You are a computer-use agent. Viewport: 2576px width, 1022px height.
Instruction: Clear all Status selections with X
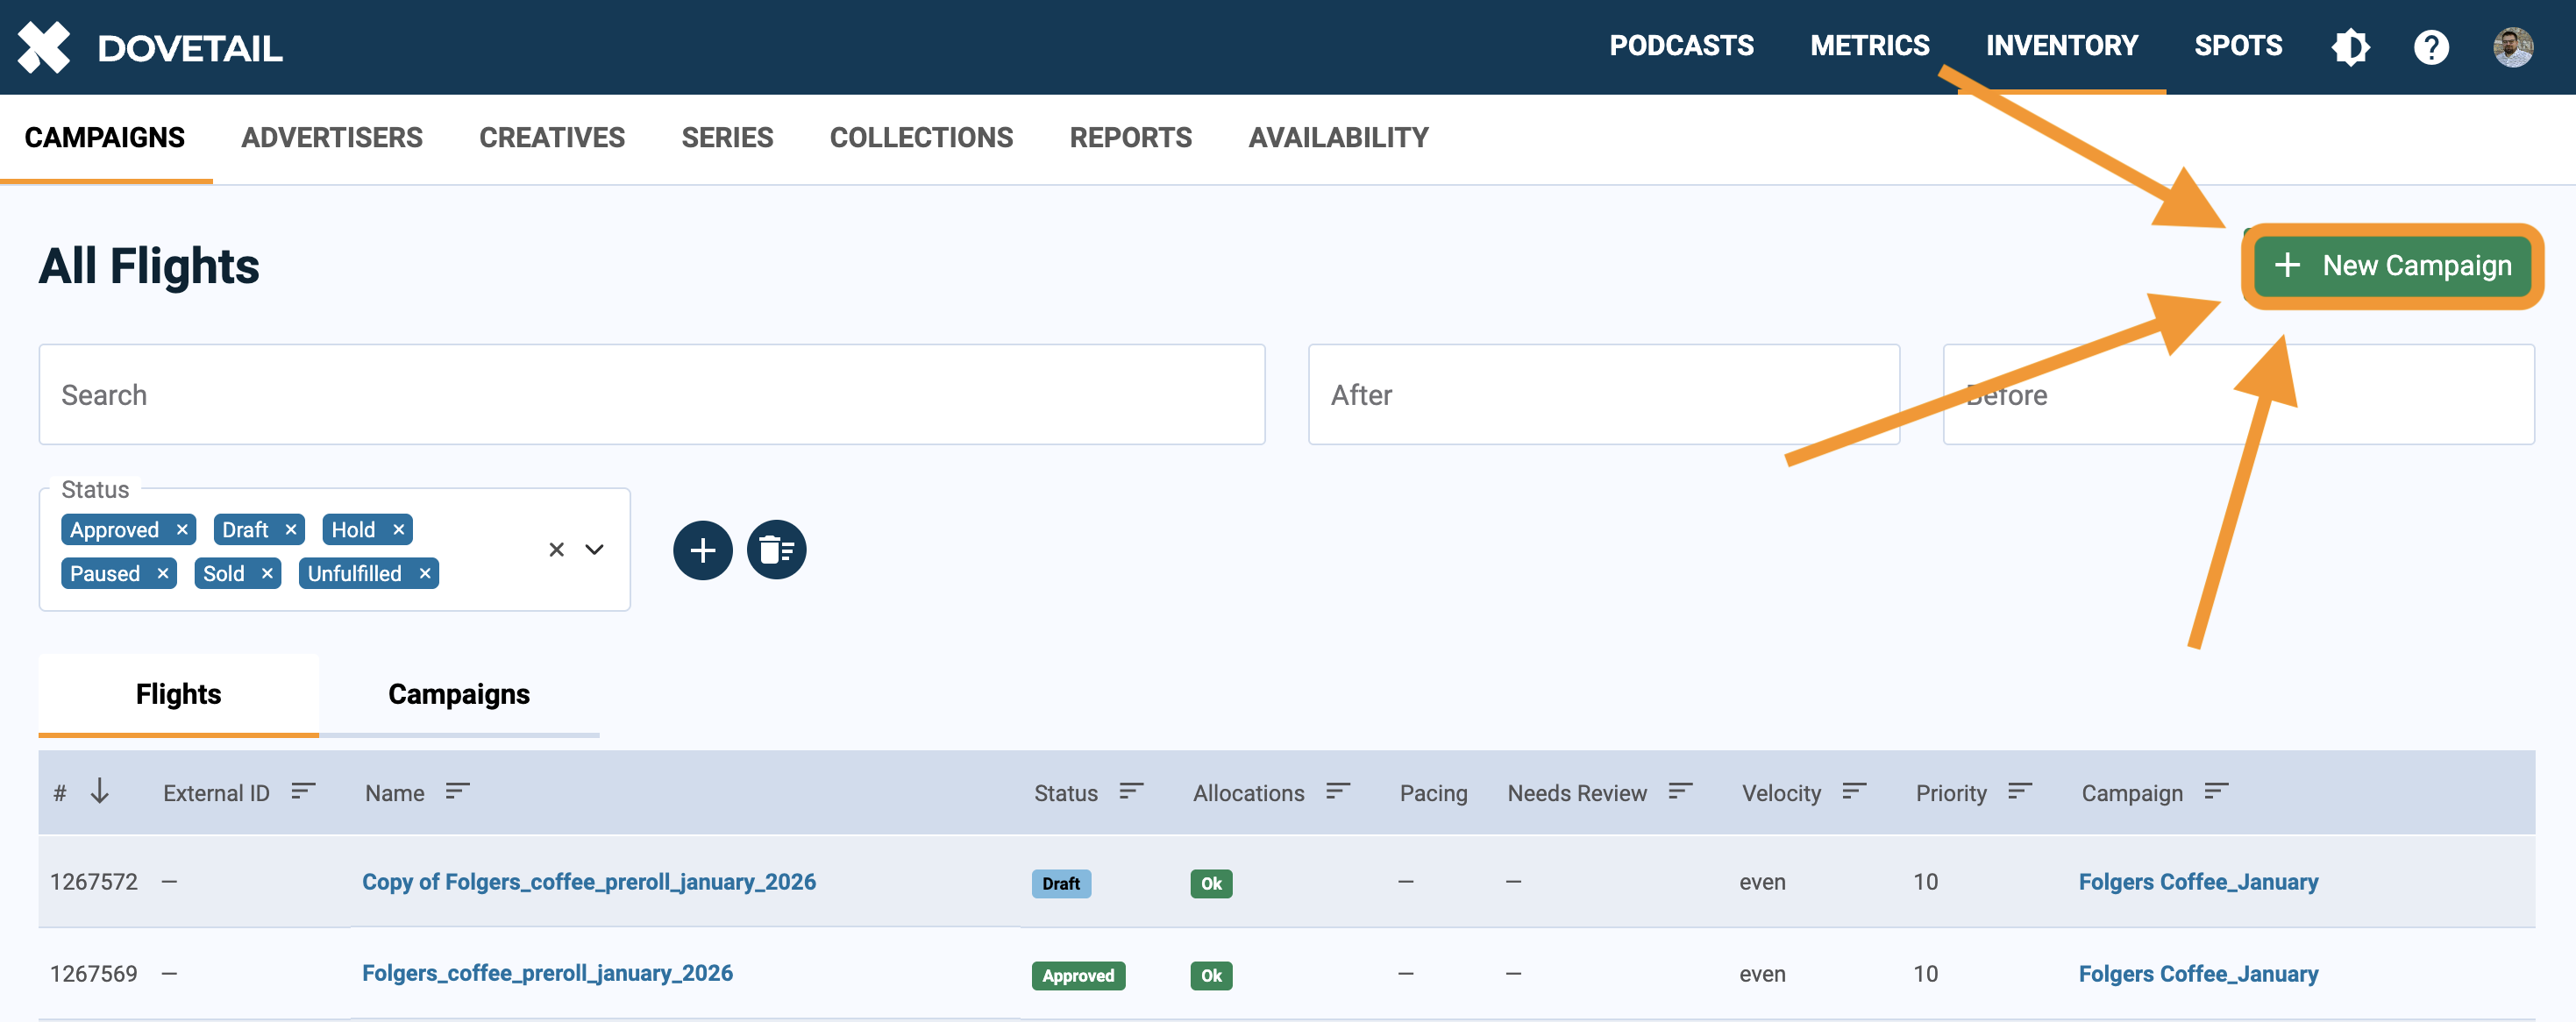pyautogui.click(x=557, y=550)
